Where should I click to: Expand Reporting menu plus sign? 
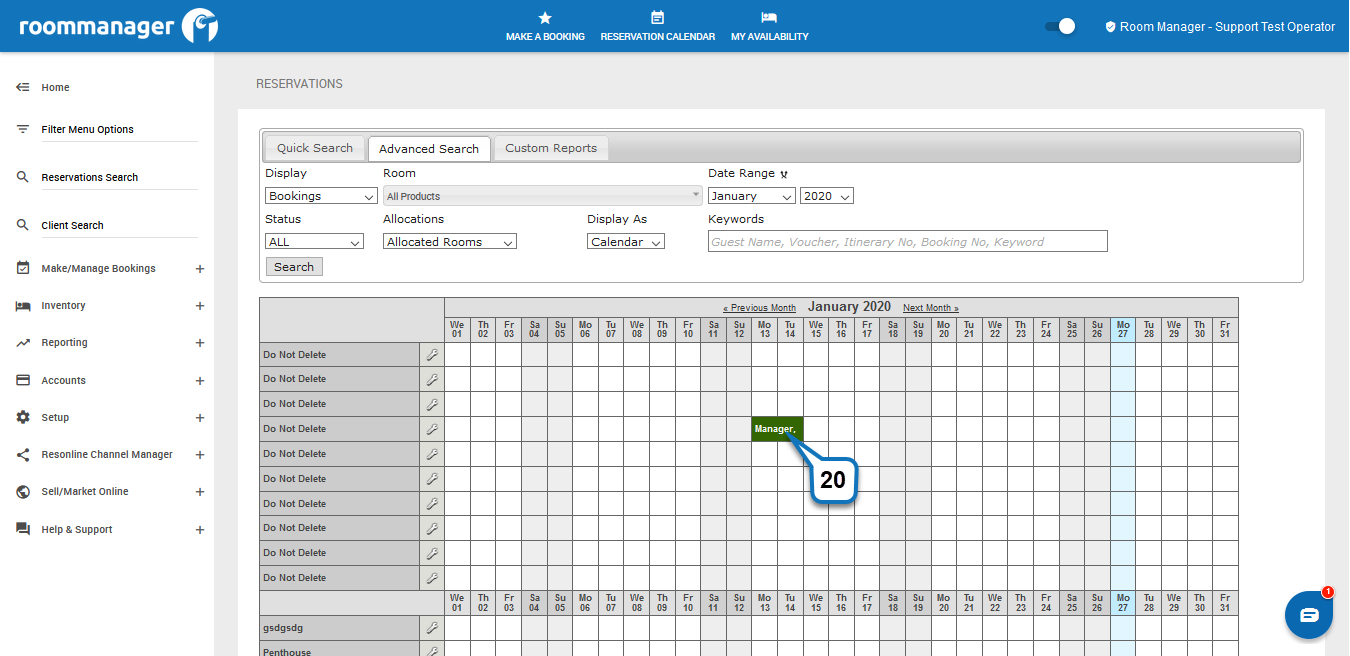200,343
